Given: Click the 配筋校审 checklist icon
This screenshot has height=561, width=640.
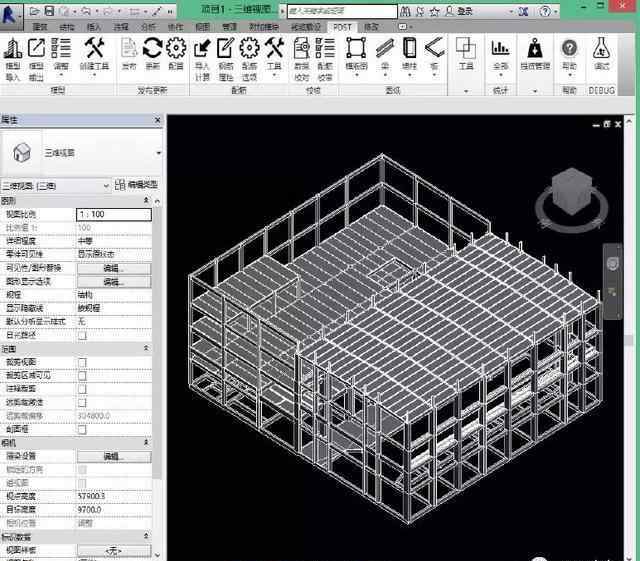Looking at the screenshot, I should point(325,48).
